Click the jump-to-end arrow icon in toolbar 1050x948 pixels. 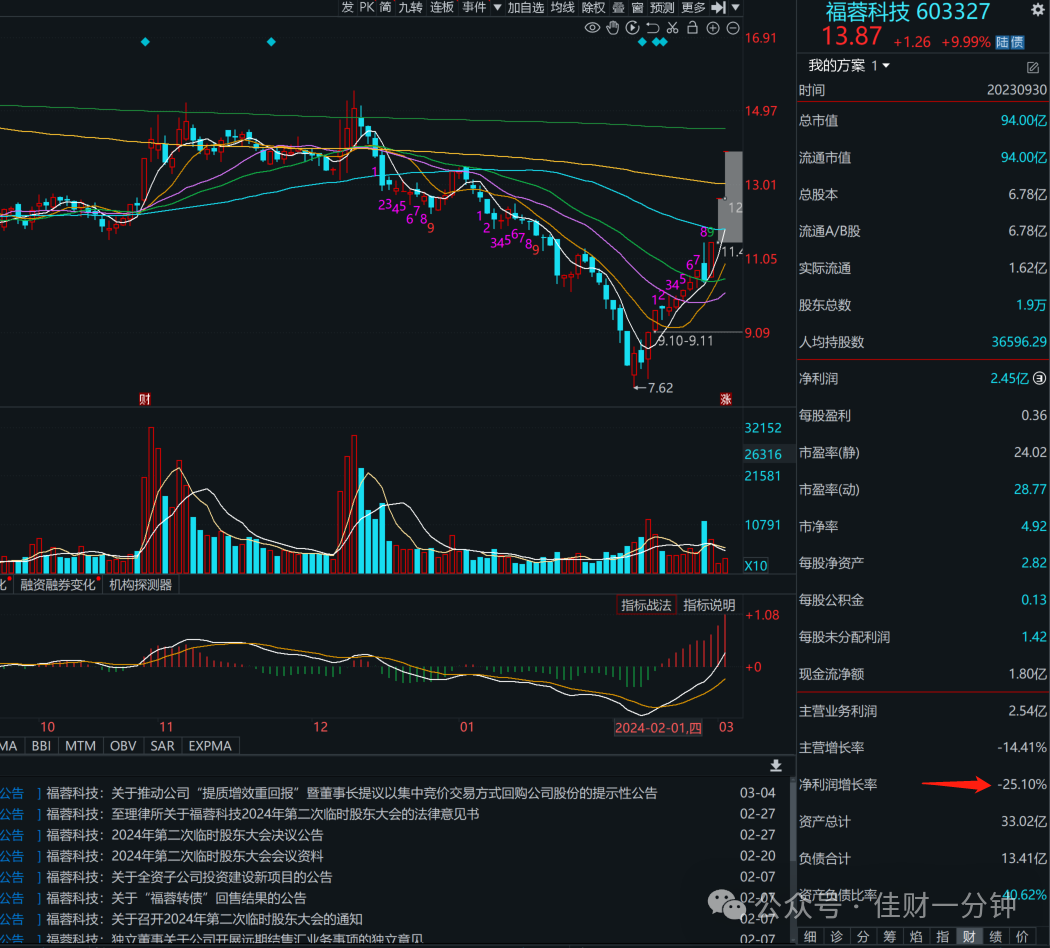click(x=719, y=7)
